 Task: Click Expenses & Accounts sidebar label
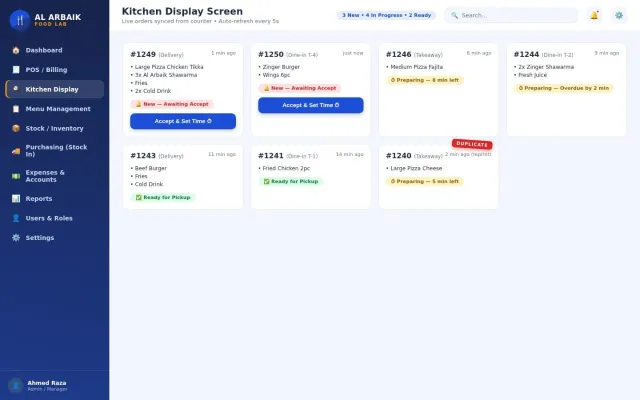pos(45,176)
